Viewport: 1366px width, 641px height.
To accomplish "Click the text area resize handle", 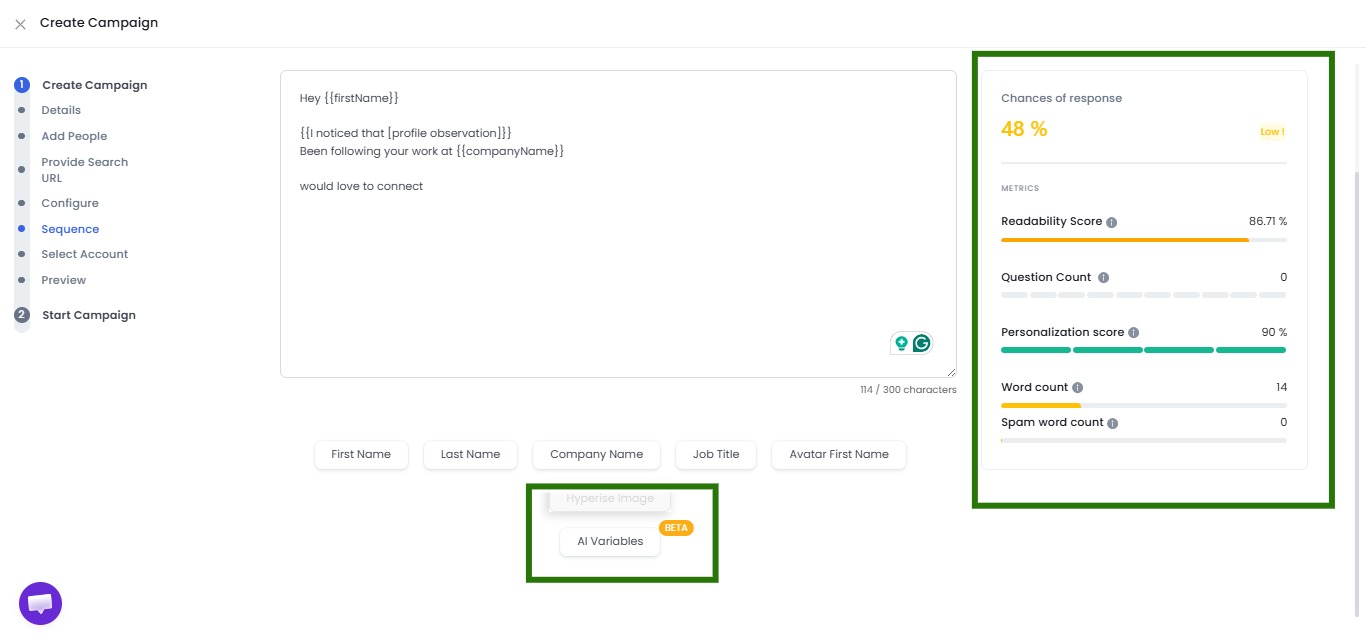I will (x=950, y=371).
